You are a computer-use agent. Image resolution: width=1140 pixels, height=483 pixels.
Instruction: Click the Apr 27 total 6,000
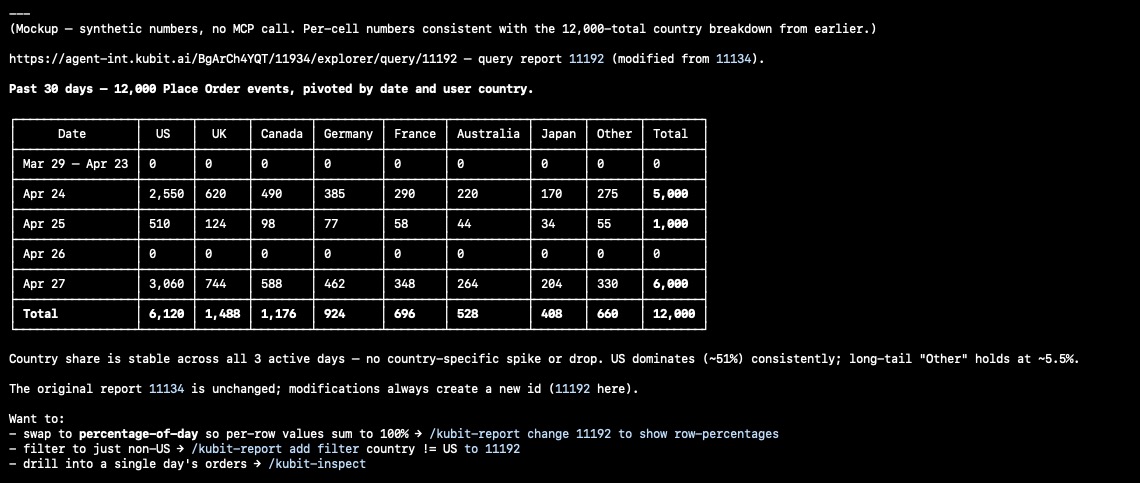[670, 284]
